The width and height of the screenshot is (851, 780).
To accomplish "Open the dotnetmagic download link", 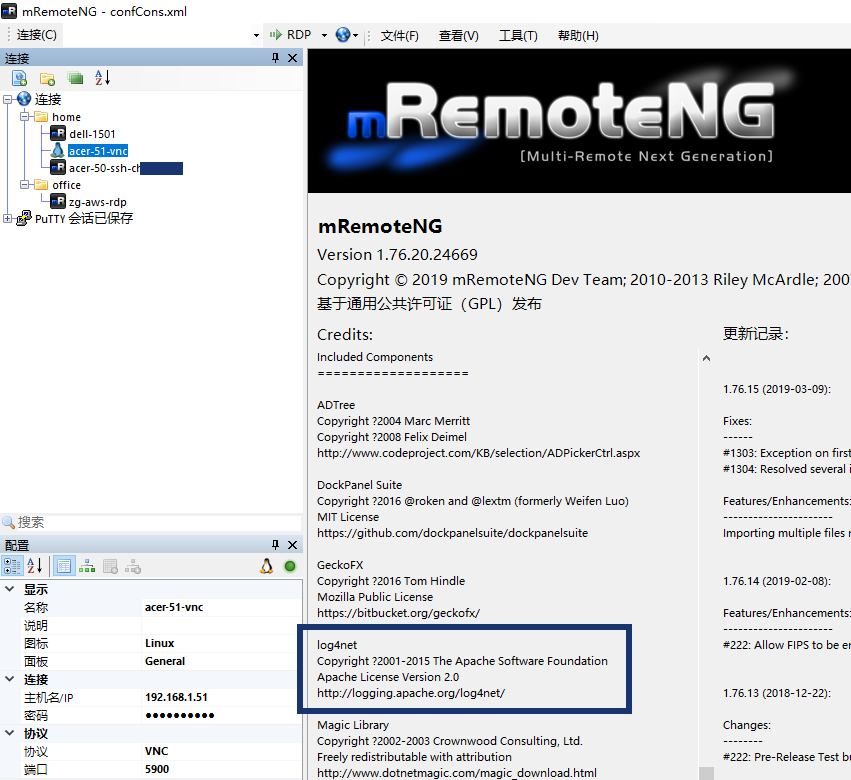I will [456, 773].
